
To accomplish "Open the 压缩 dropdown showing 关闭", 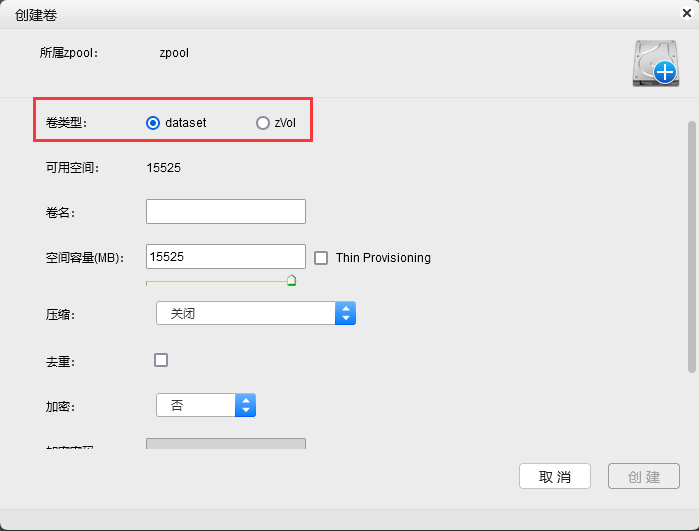I will tap(245, 313).
